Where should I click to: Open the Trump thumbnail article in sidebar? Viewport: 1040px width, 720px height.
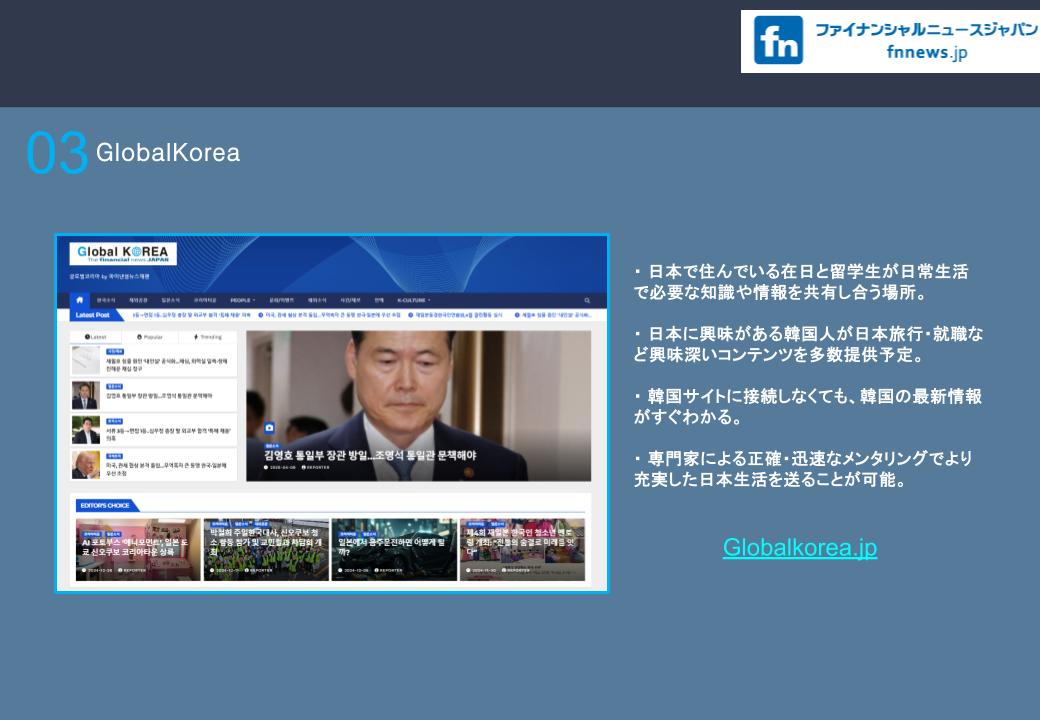[85, 464]
